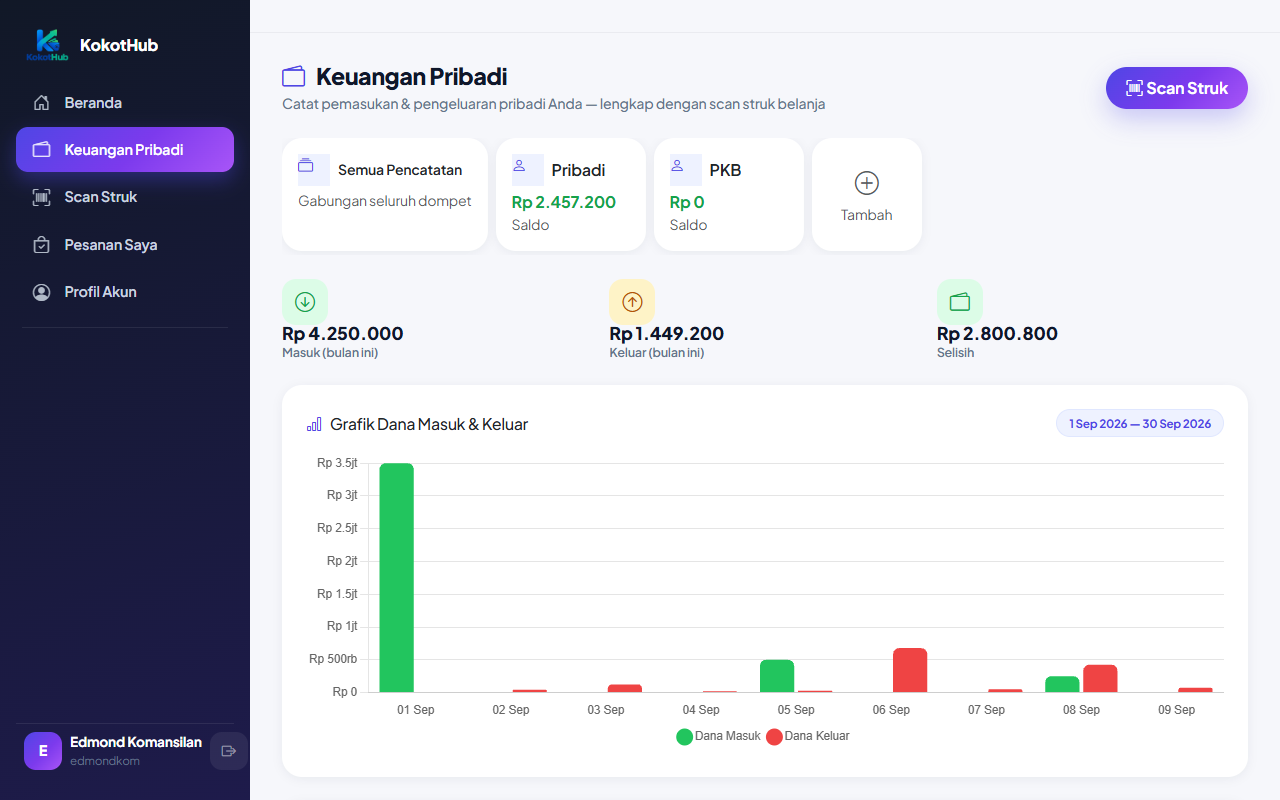Click the logout icon beside Edmond Komansilan

(x=228, y=751)
